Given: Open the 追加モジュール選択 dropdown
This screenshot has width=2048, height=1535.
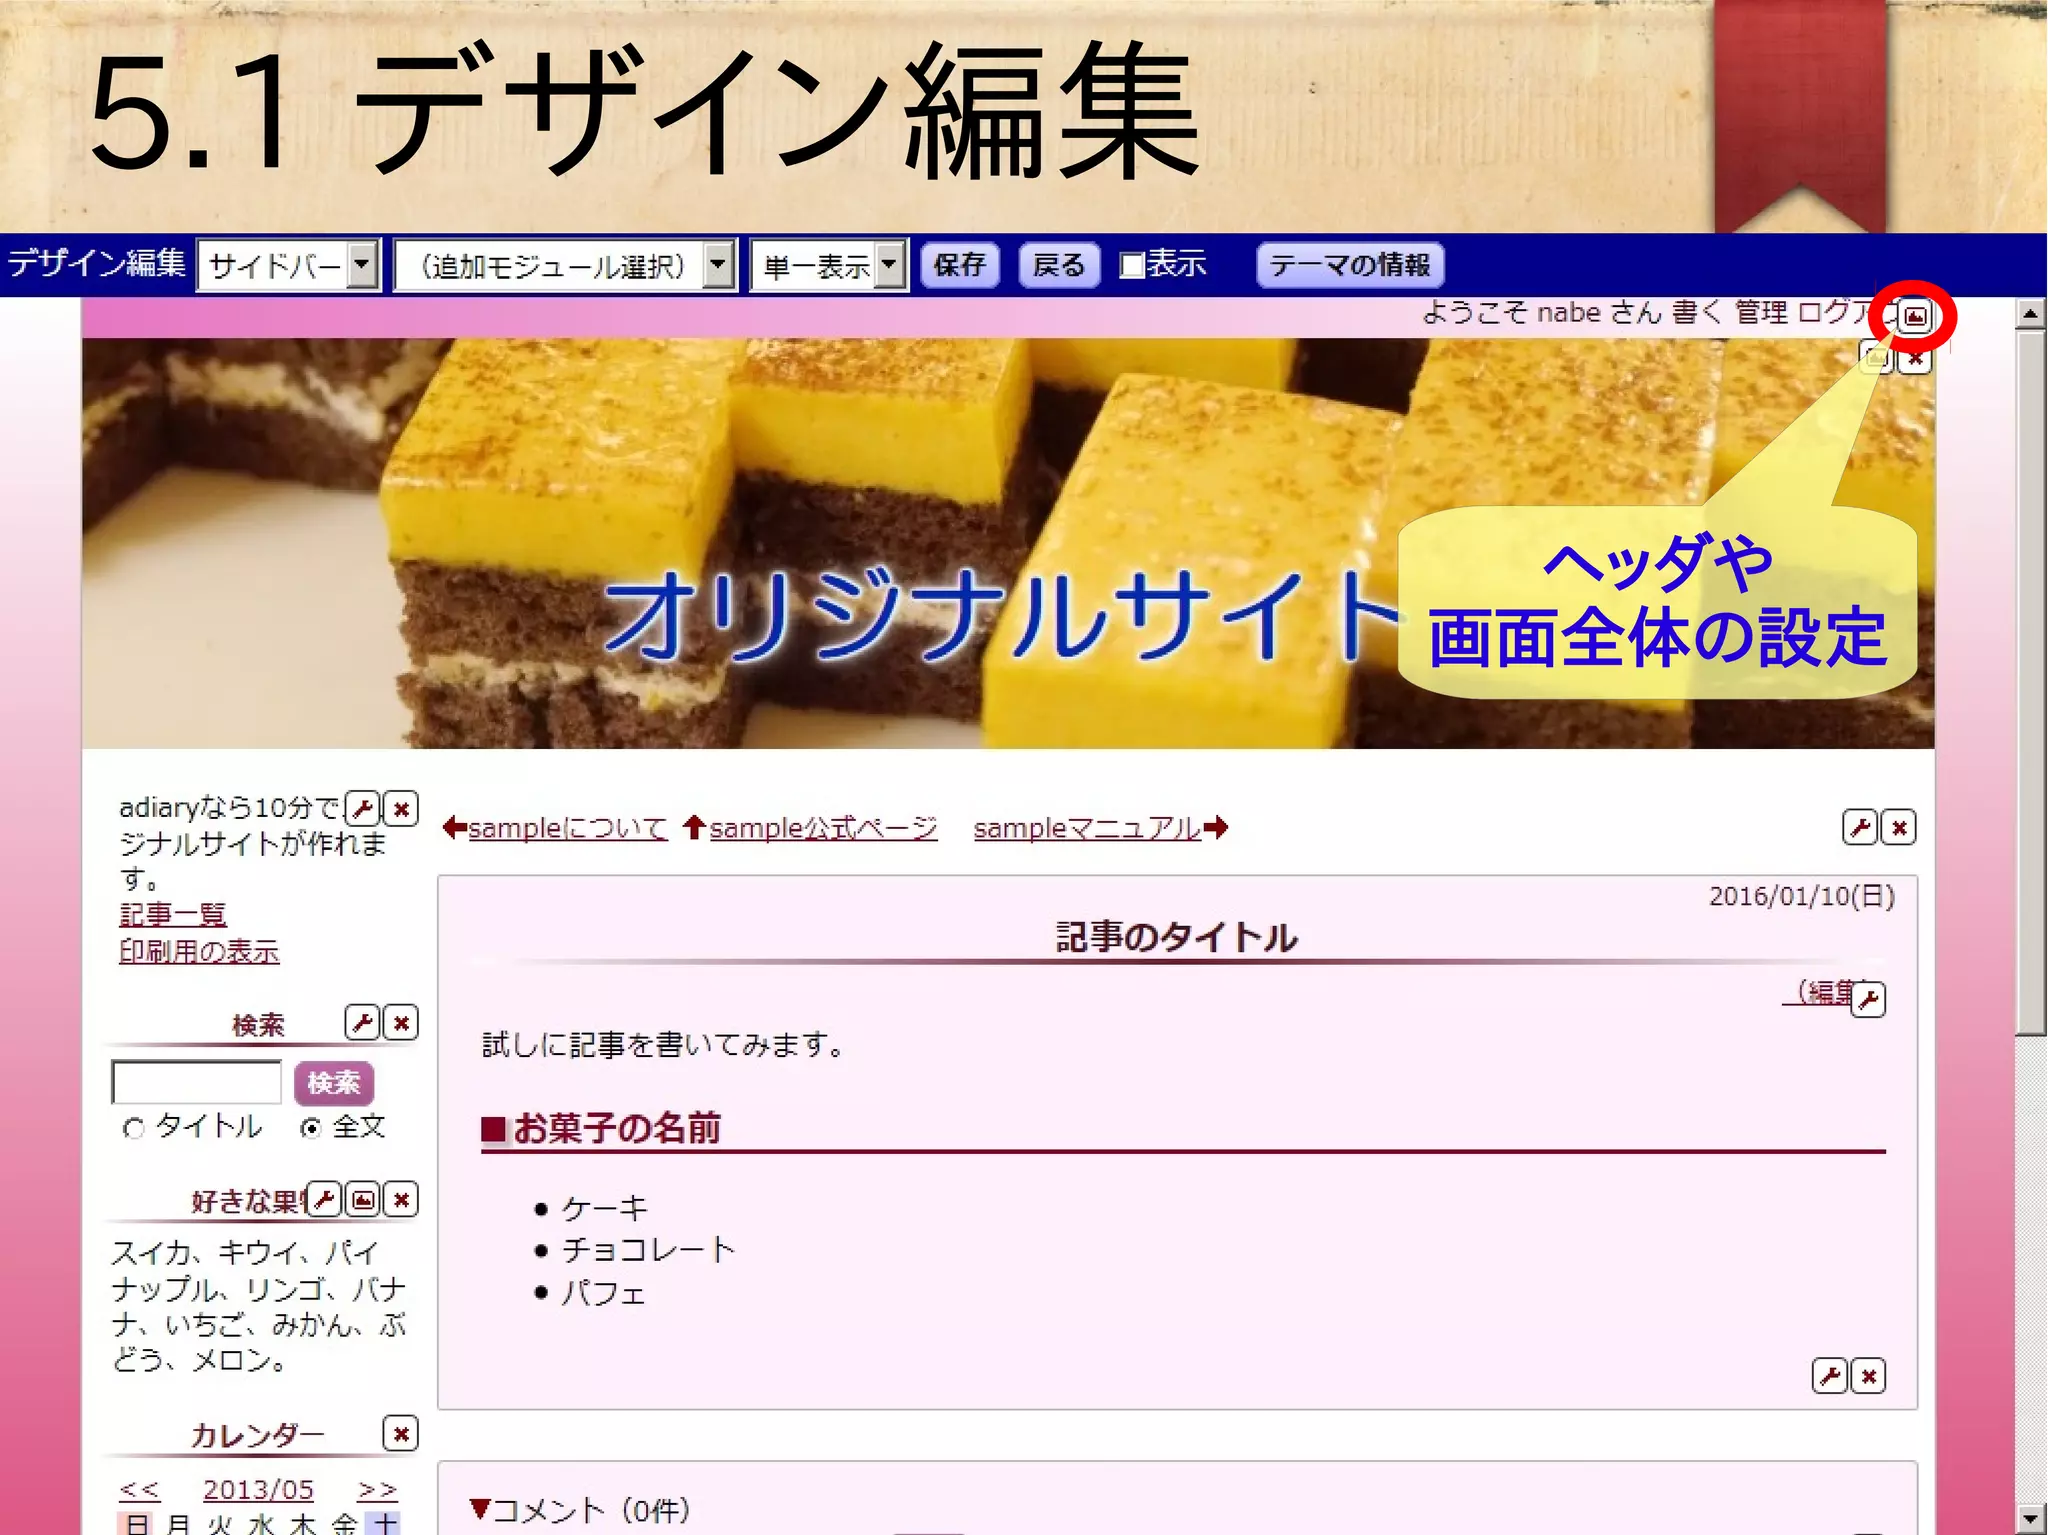Looking at the screenshot, I should 566,266.
